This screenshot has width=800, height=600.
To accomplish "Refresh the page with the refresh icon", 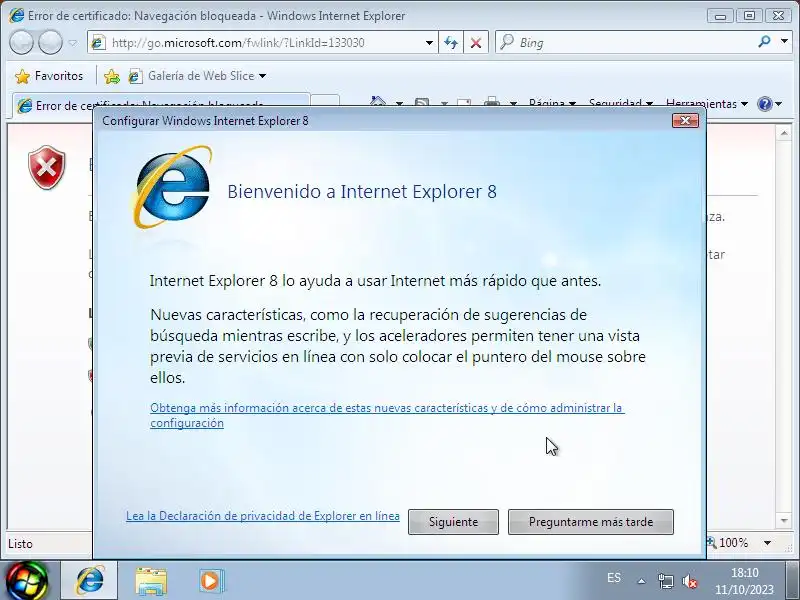I will pos(451,43).
